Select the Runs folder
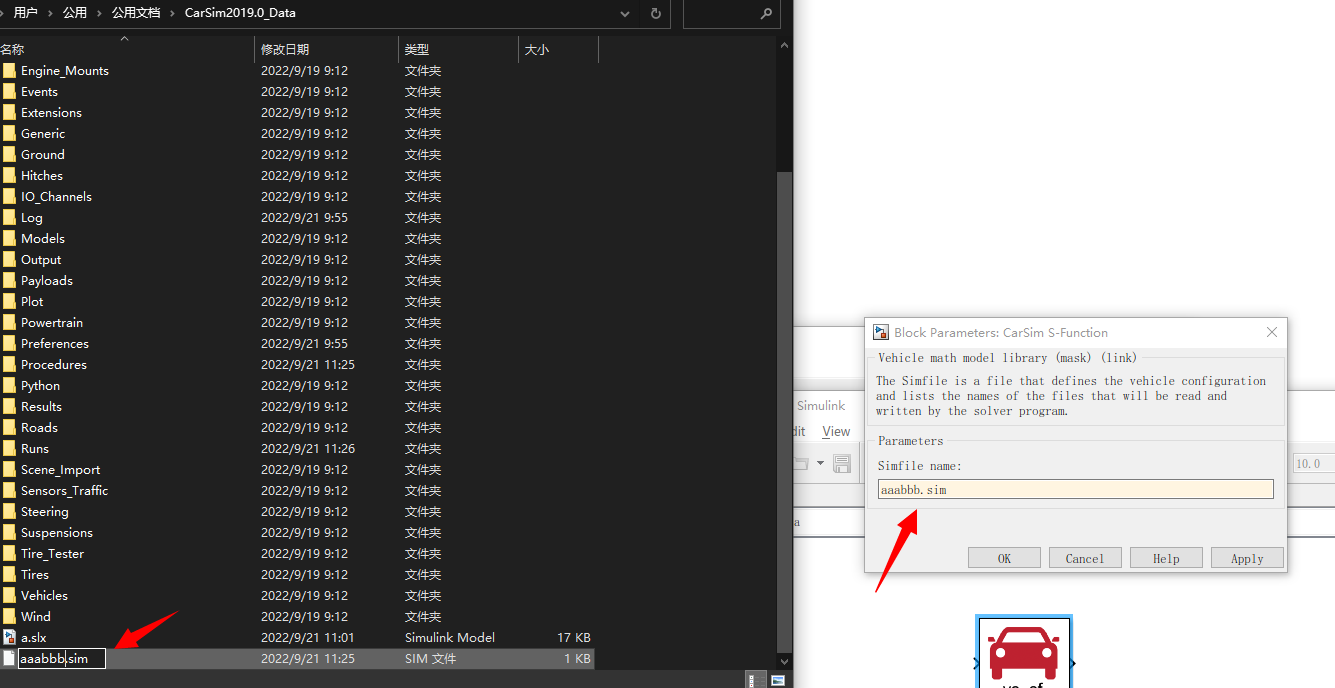Screen dimensions: 1335x688 pos(35,449)
